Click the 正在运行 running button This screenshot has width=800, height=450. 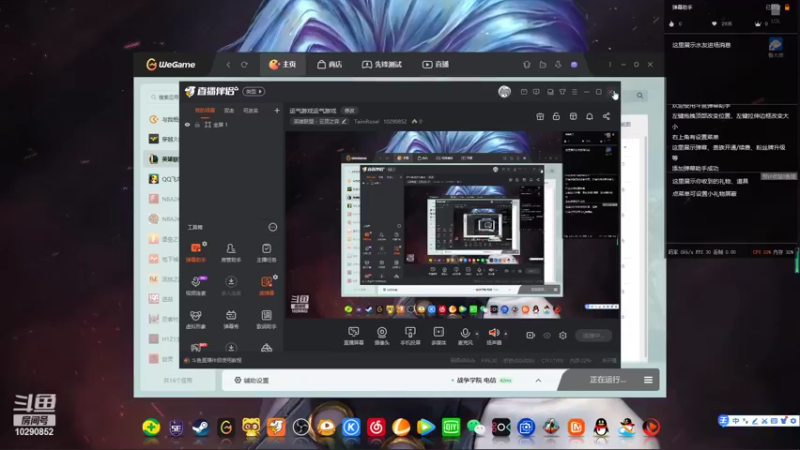pos(607,380)
